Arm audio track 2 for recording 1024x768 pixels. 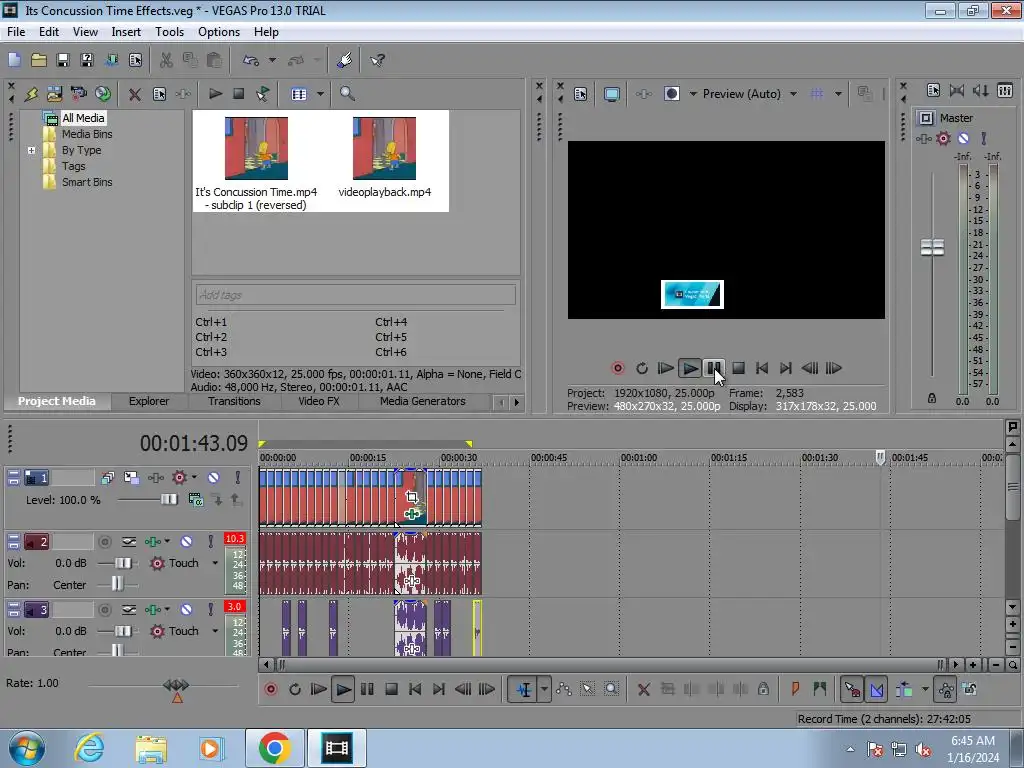tap(104, 541)
